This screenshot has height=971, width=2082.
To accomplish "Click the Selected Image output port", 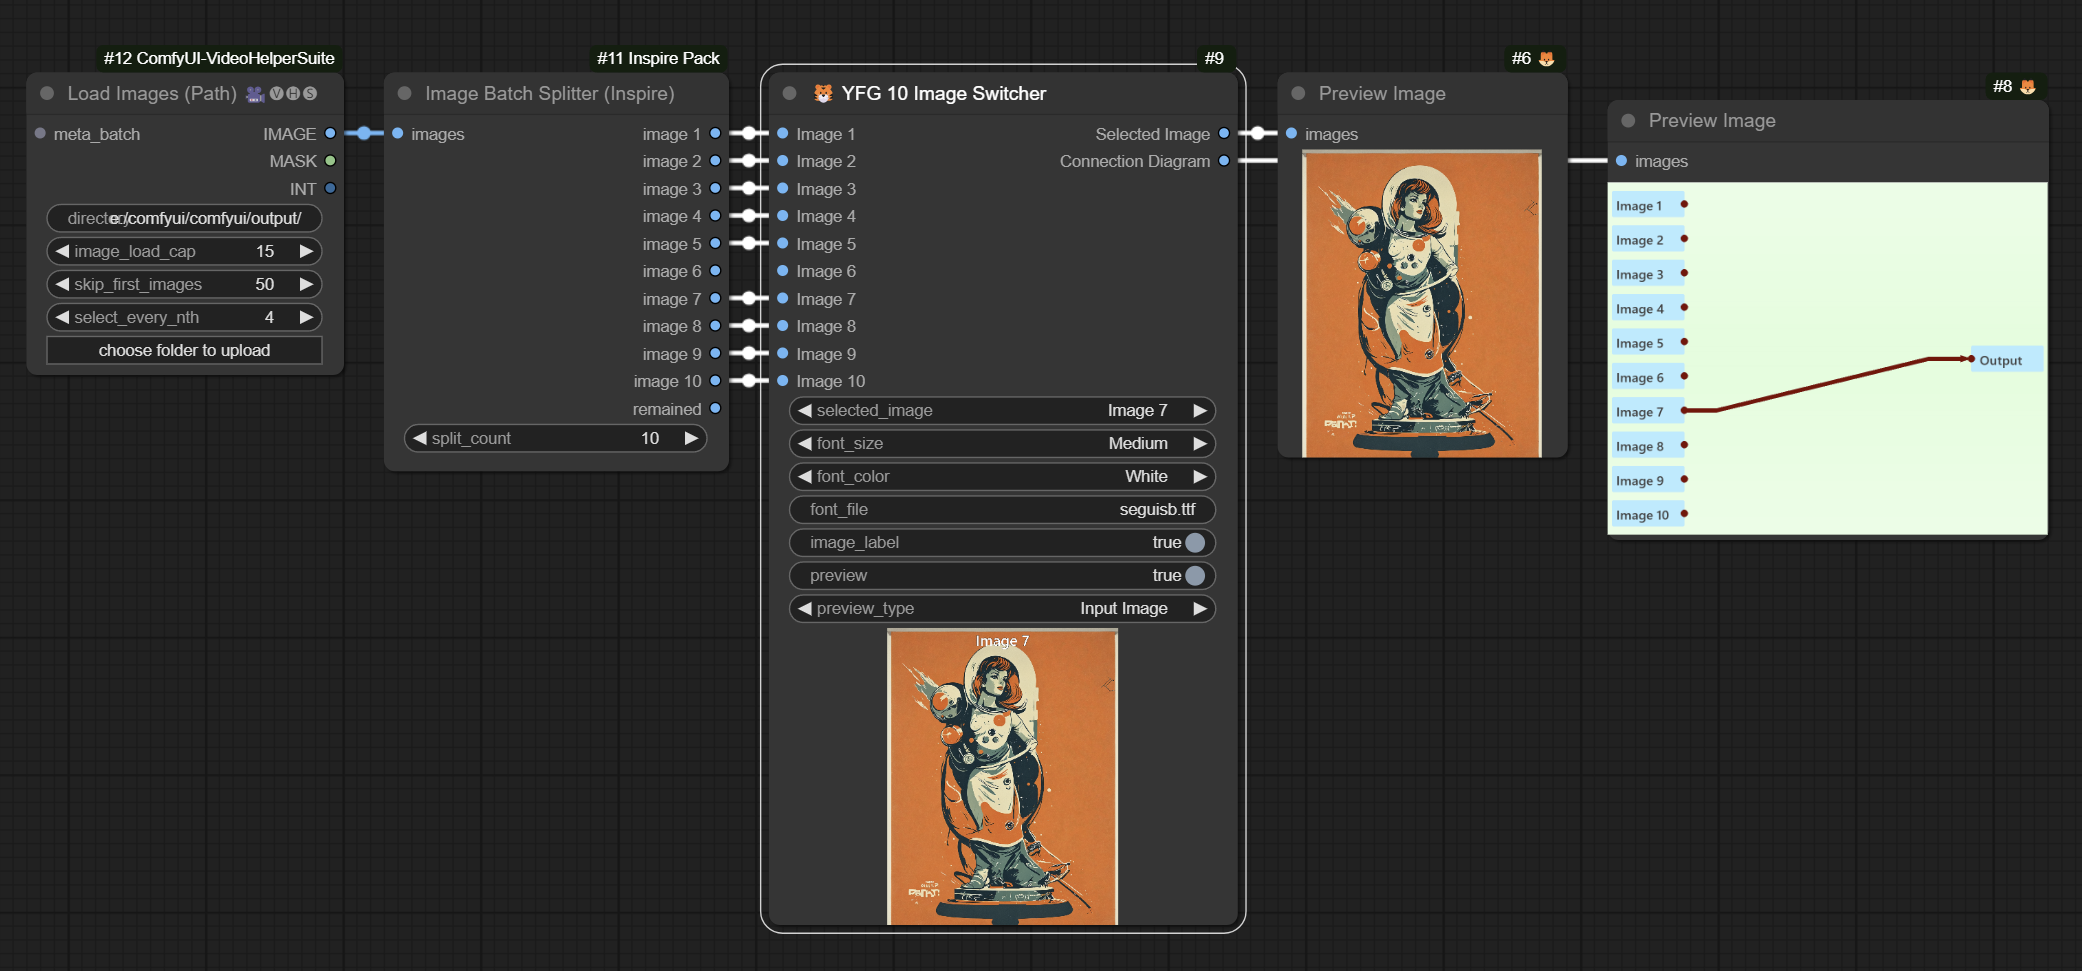I will click(x=1224, y=133).
